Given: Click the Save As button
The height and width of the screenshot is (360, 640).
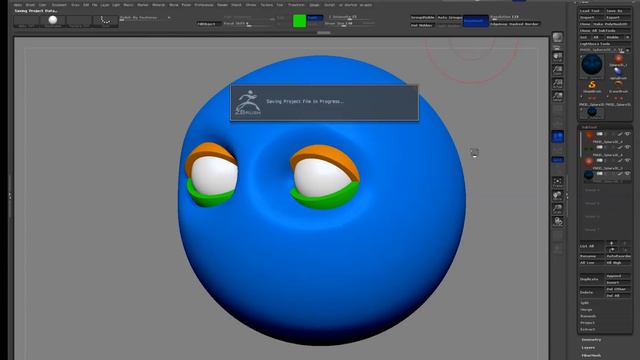Looking at the screenshot, I should pyautogui.click(x=618, y=11).
